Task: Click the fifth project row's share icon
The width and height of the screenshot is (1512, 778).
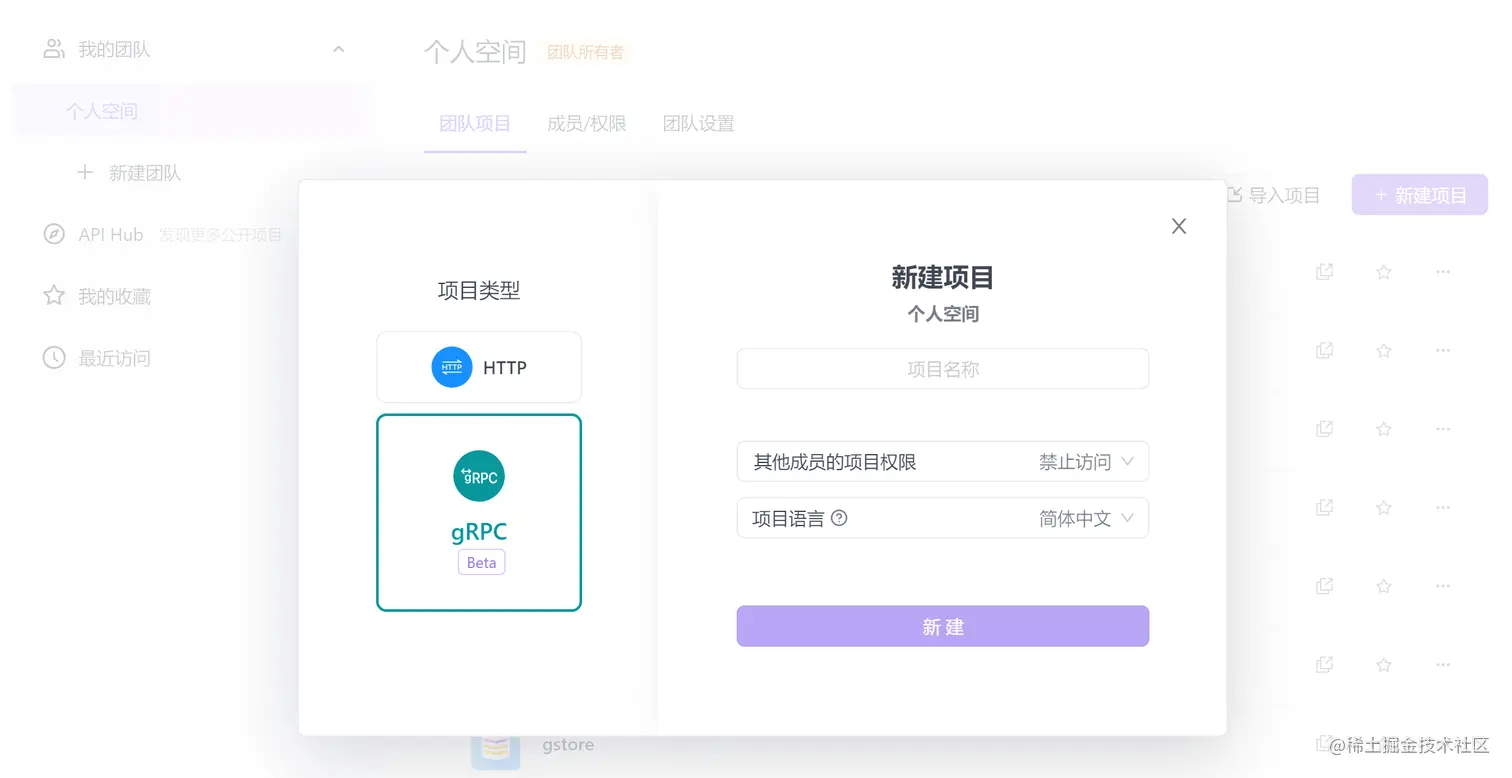Action: point(1325,586)
